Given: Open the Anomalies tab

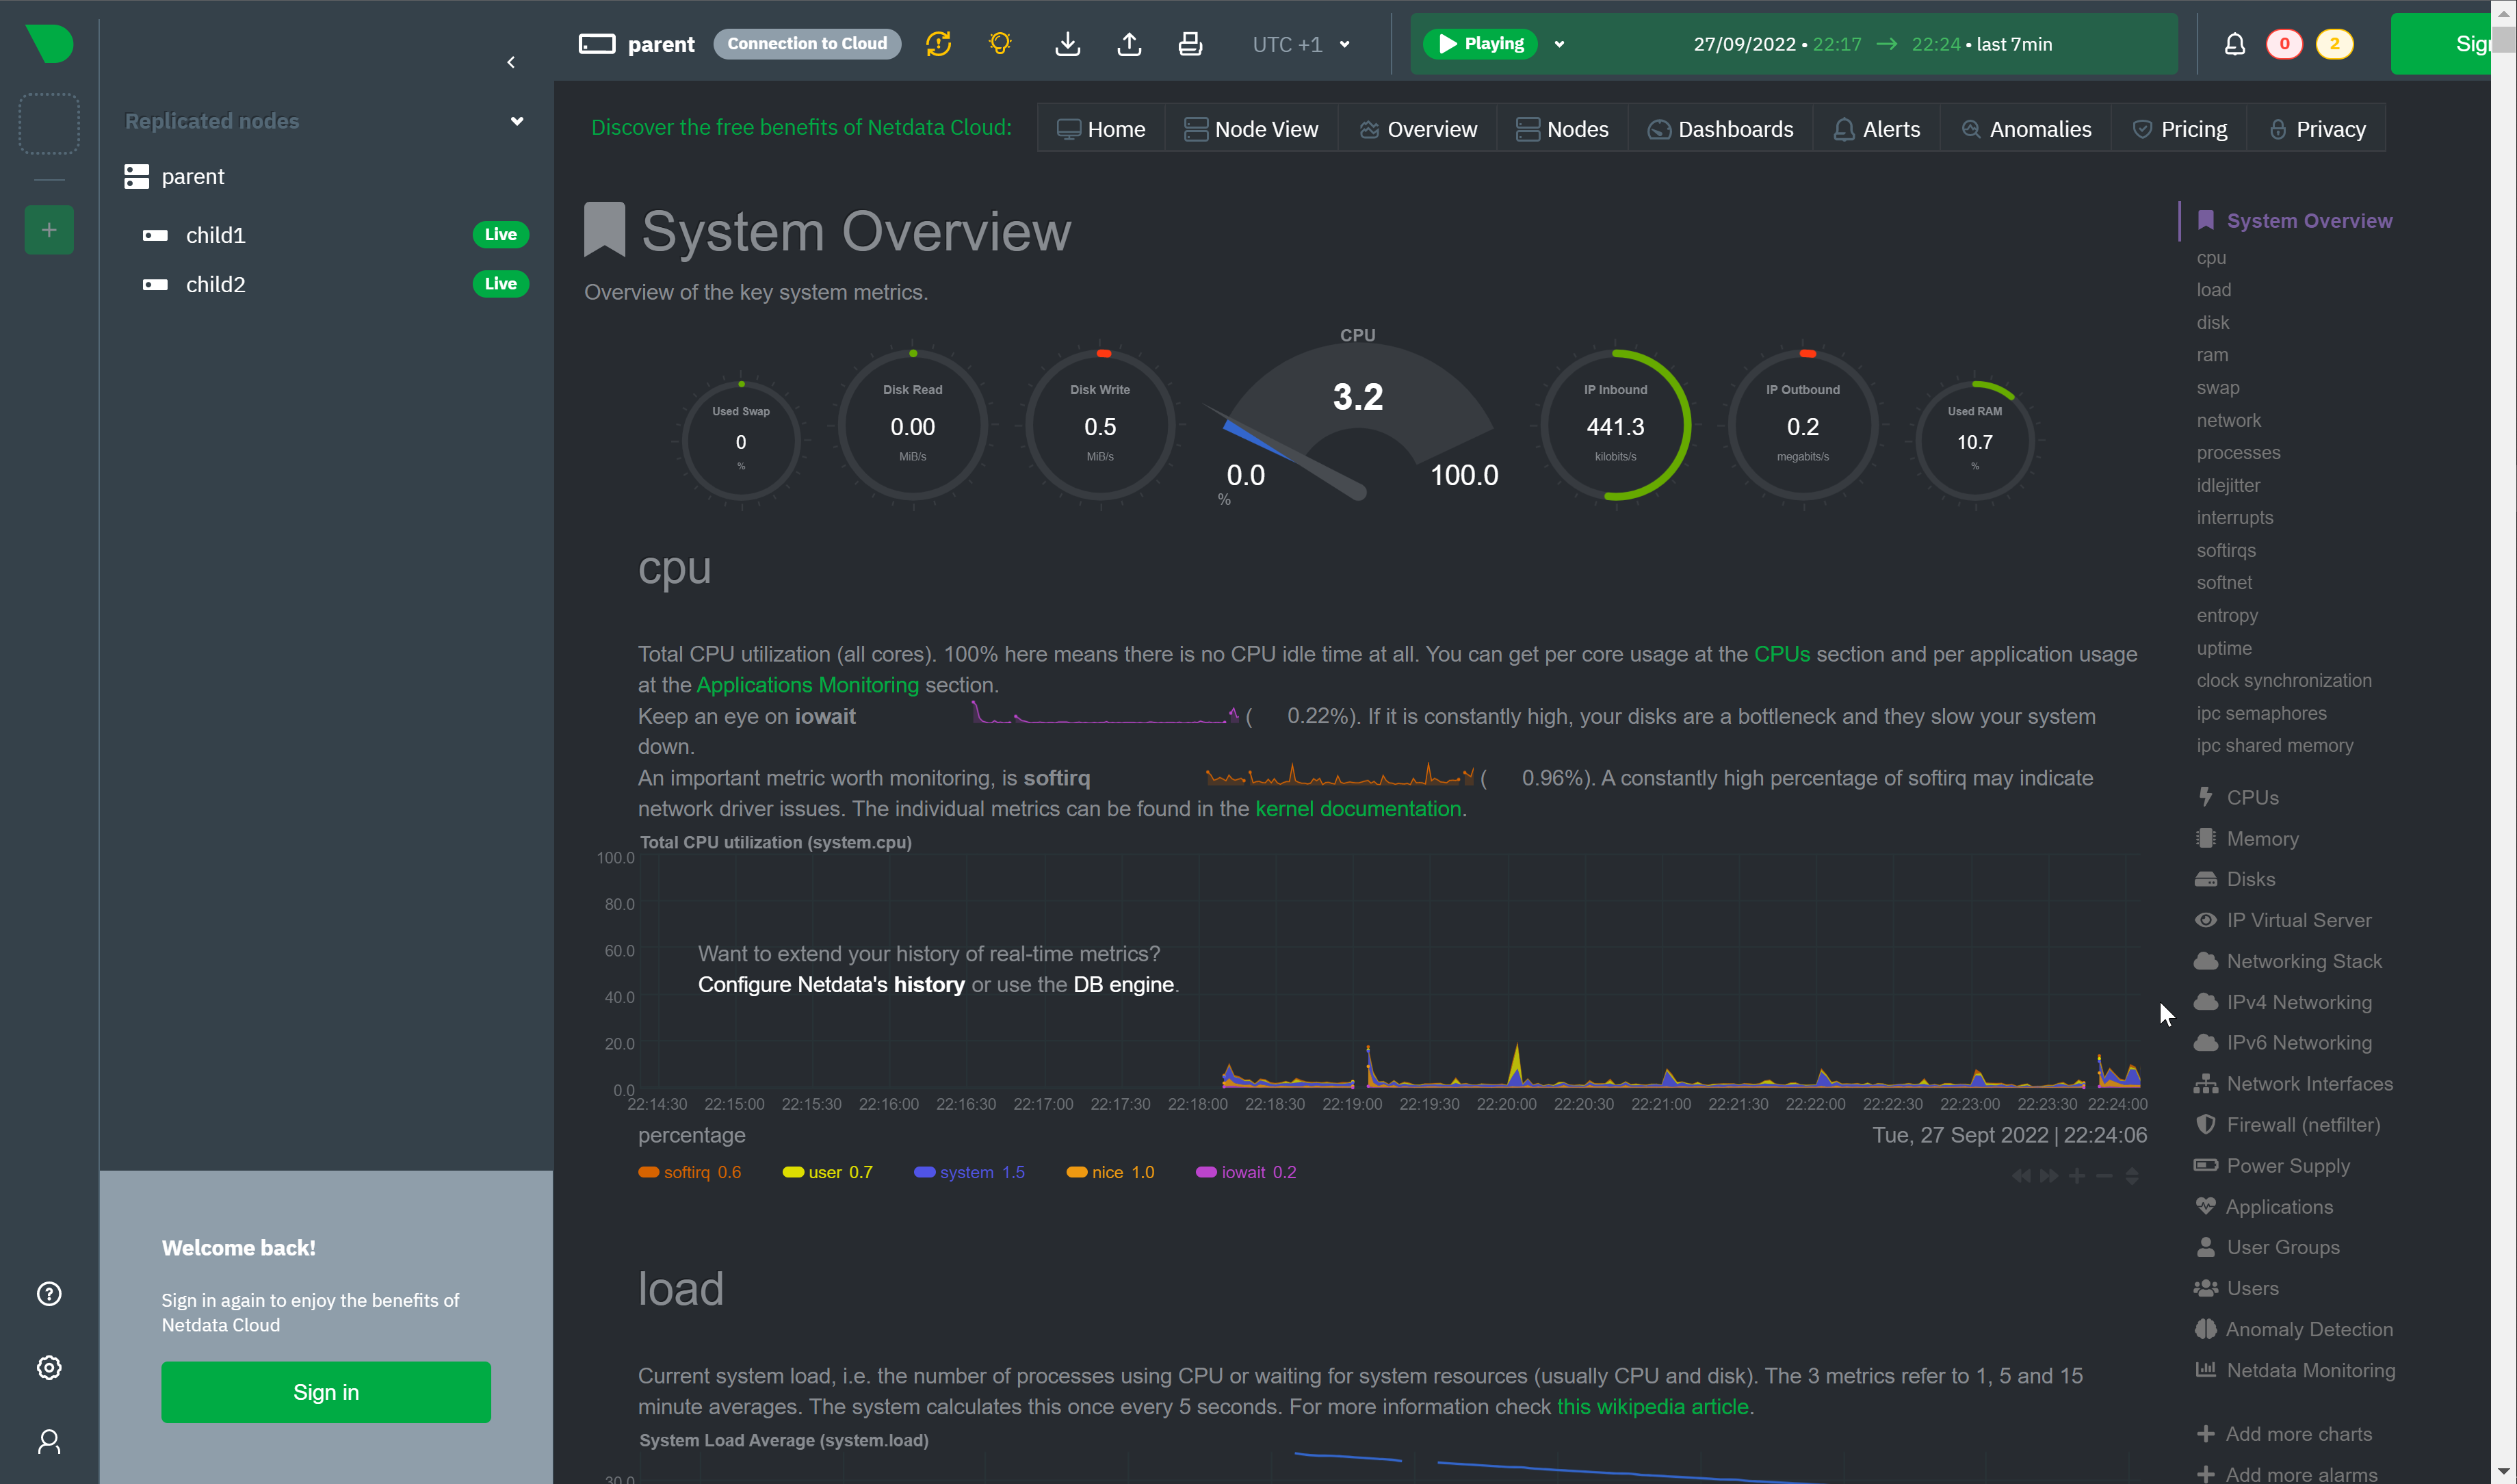Looking at the screenshot, I should click(x=2026, y=129).
